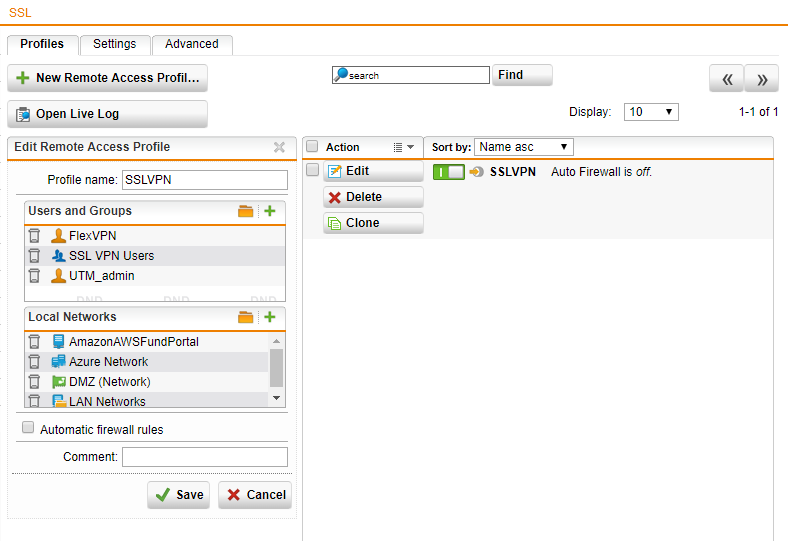Screen dimensions: 788x541
Task: Open the Display count dropdown
Action: (x=651, y=112)
